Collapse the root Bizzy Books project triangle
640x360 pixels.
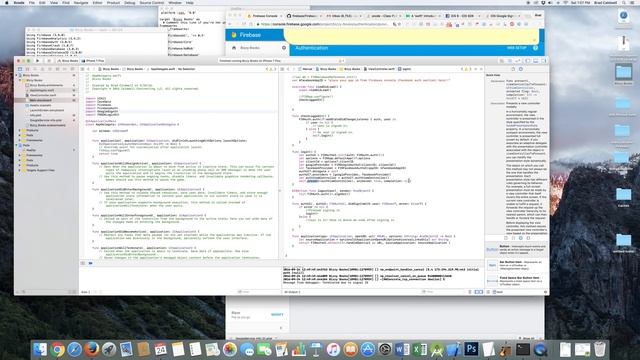(17, 76)
